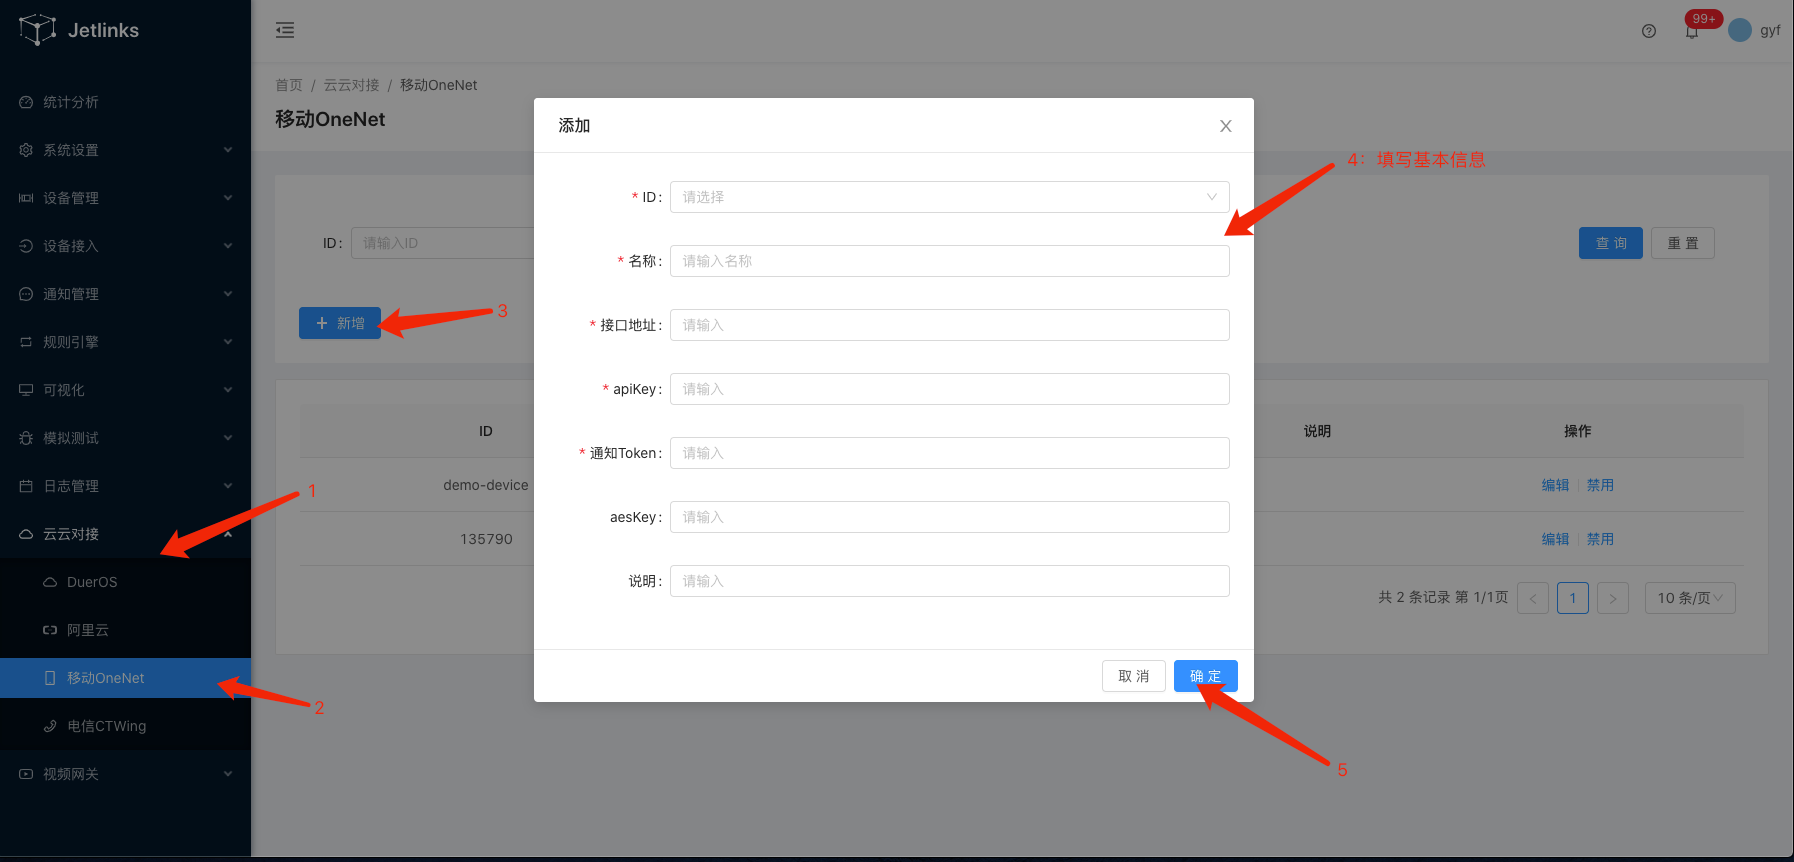Click the gyf user avatar
The height and width of the screenshot is (862, 1794).
tap(1740, 30)
